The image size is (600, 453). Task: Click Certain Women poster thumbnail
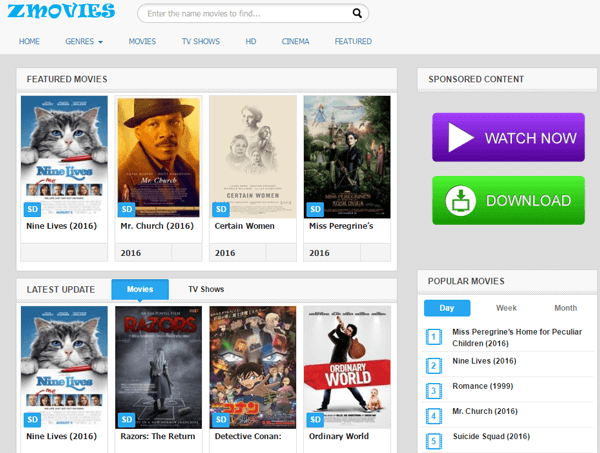[x=253, y=157]
